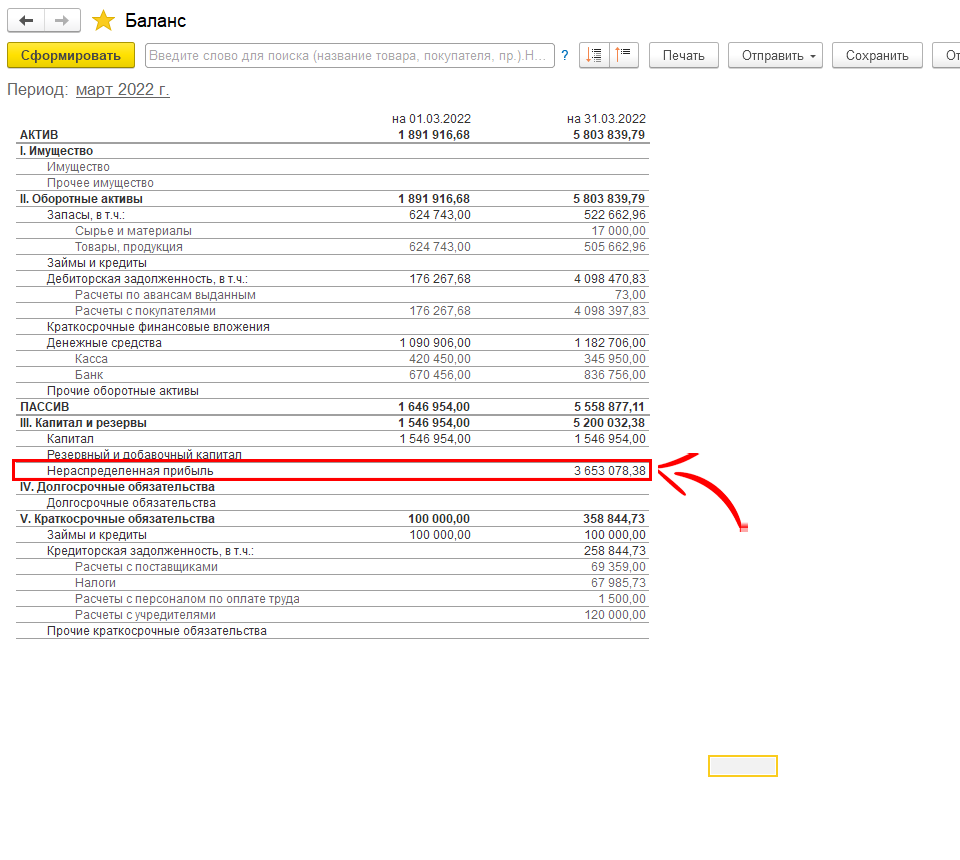Open search help question mark

pos(565,55)
